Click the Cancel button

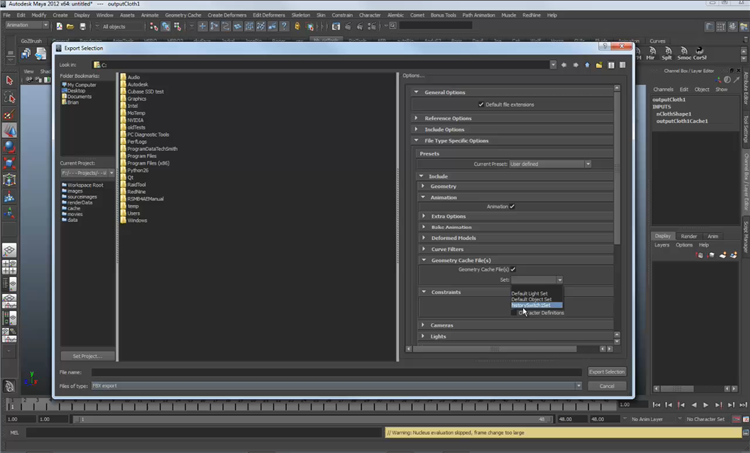coord(607,386)
